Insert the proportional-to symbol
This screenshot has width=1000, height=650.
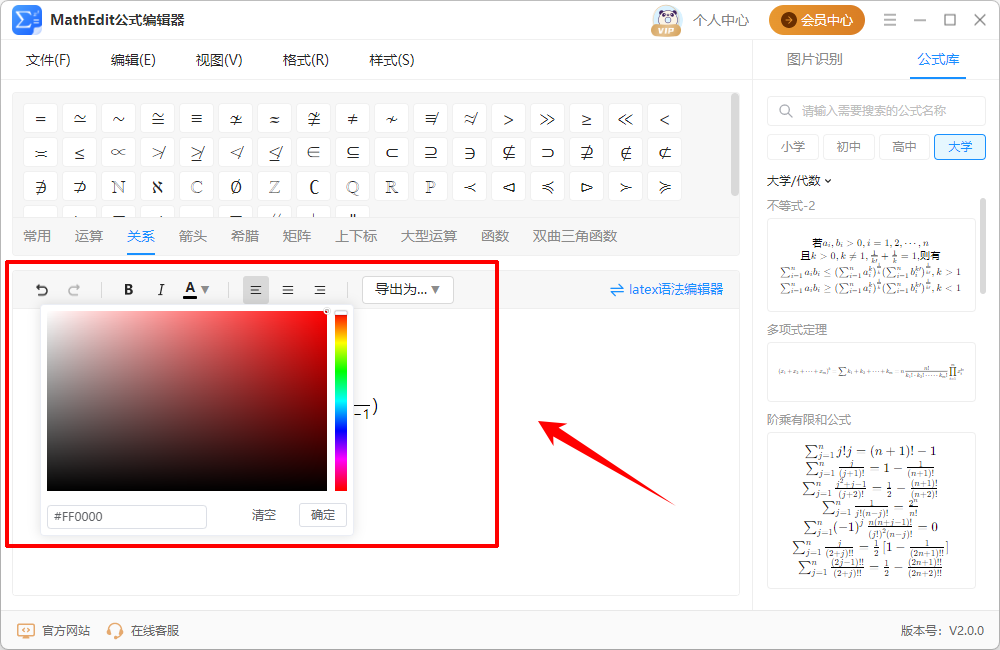click(119, 153)
